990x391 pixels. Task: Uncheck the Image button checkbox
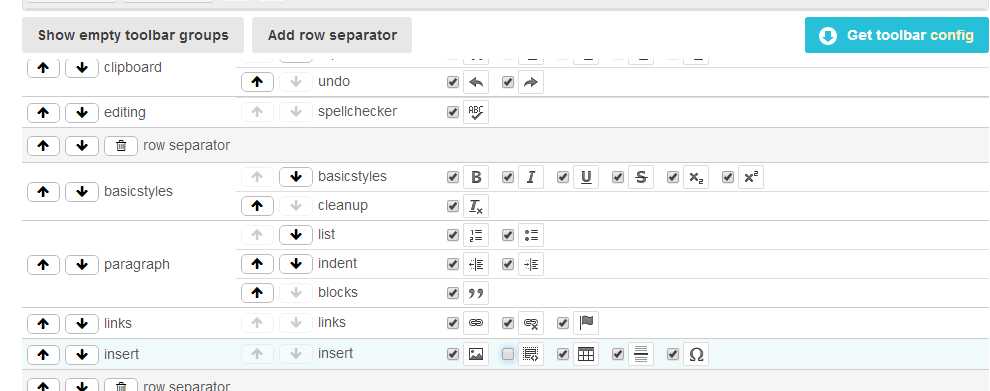pyautogui.click(x=453, y=354)
